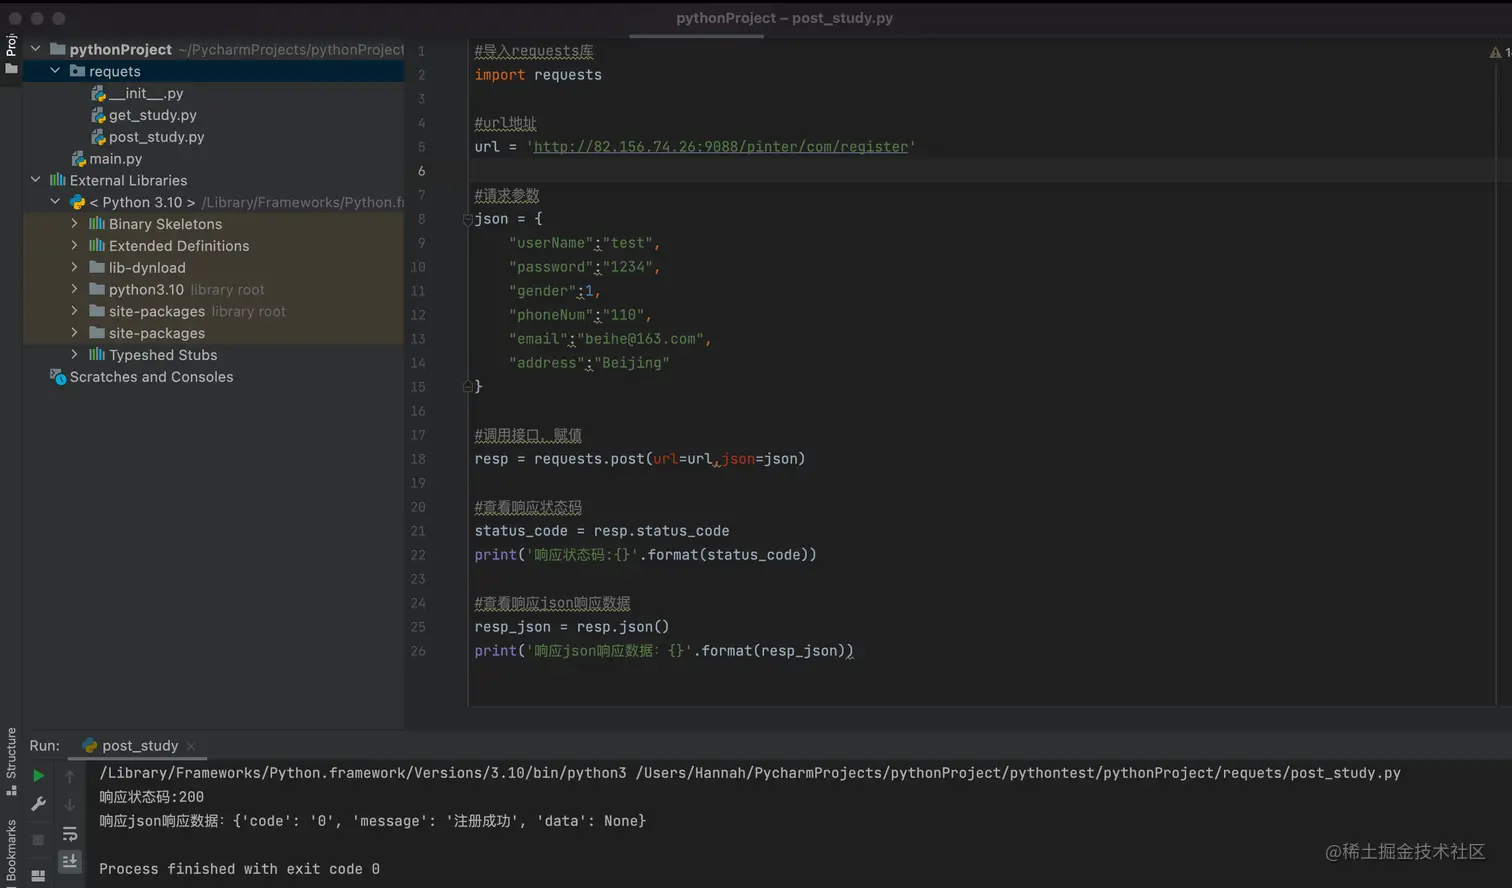Image resolution: width=1512 pixels, height=888 pixels.
Task: Open the Project tool window tab
Action: click(11, 54)
